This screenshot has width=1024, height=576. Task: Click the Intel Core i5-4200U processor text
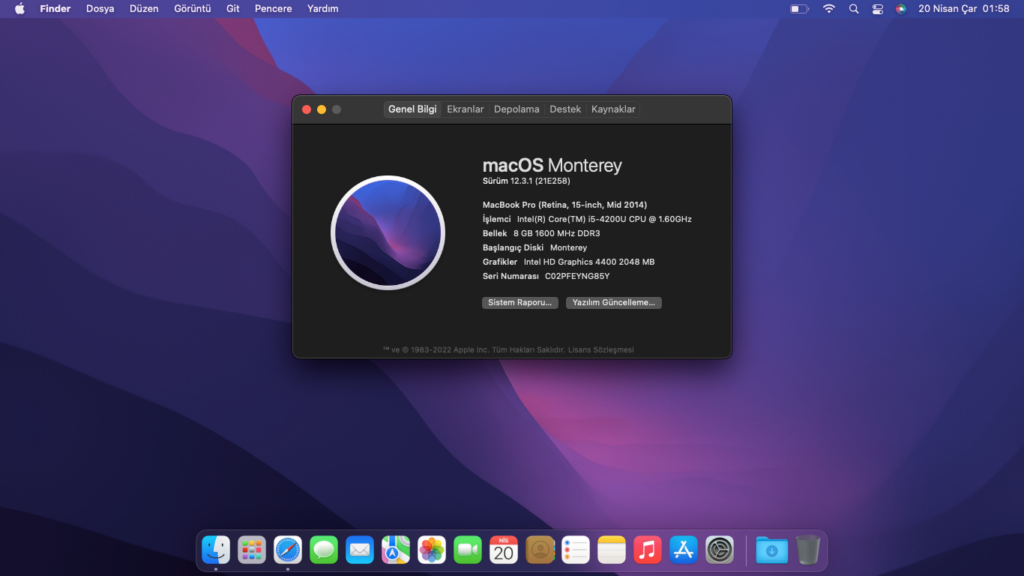click(x=604, y=219)
